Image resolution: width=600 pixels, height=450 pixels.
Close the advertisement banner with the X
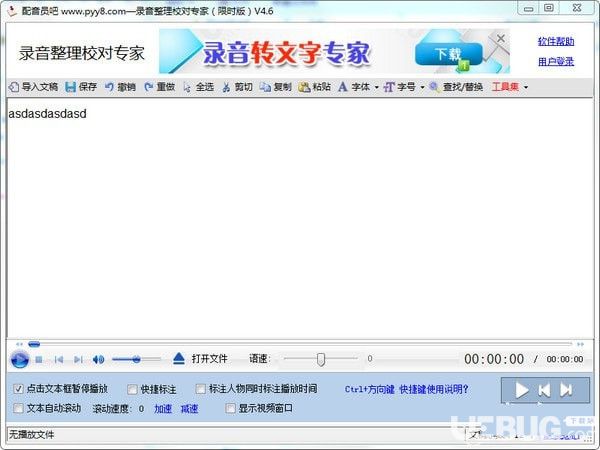tap(501, 38)
